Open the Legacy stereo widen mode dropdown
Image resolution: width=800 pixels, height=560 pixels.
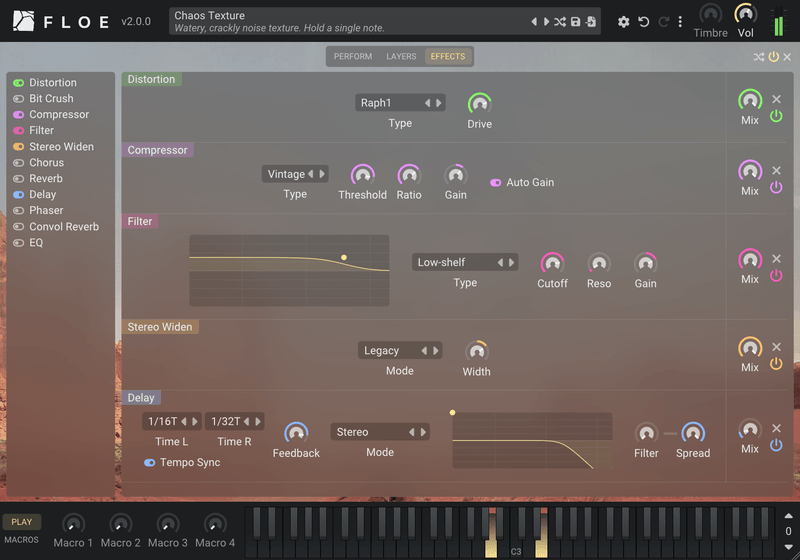click(x=400, y=351)
